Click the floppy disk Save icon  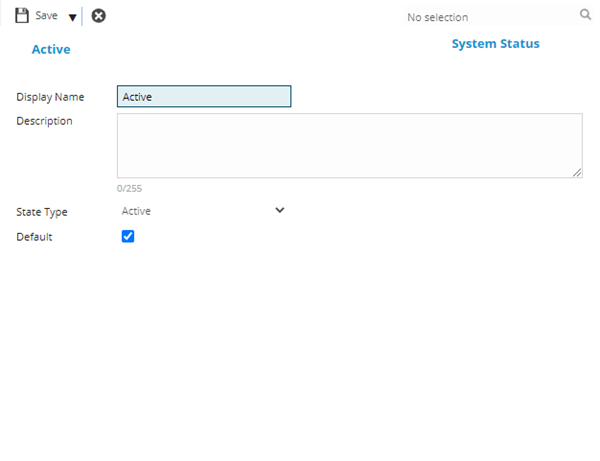click(22, 16)
